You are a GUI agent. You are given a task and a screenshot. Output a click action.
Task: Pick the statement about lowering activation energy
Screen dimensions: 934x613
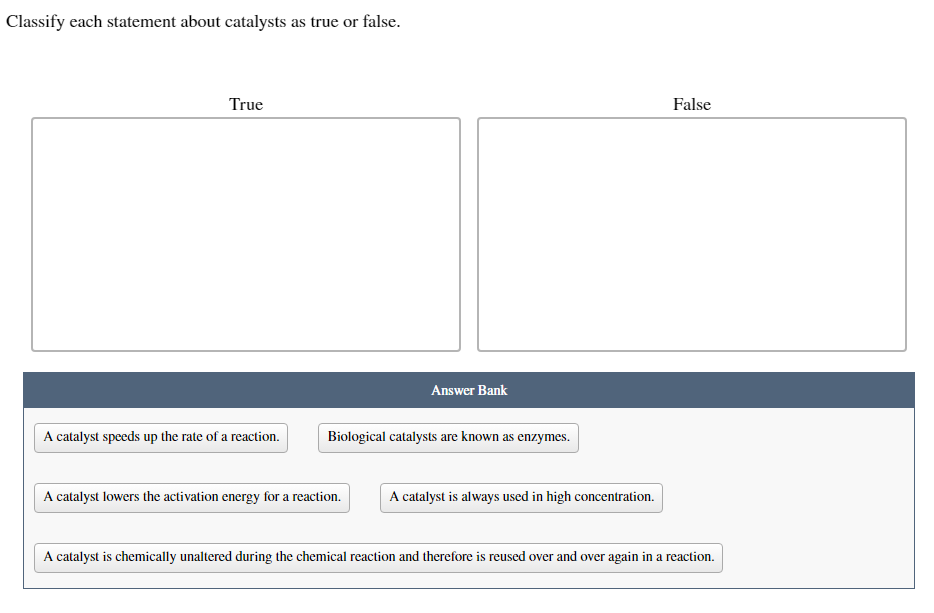coord(191,497)
